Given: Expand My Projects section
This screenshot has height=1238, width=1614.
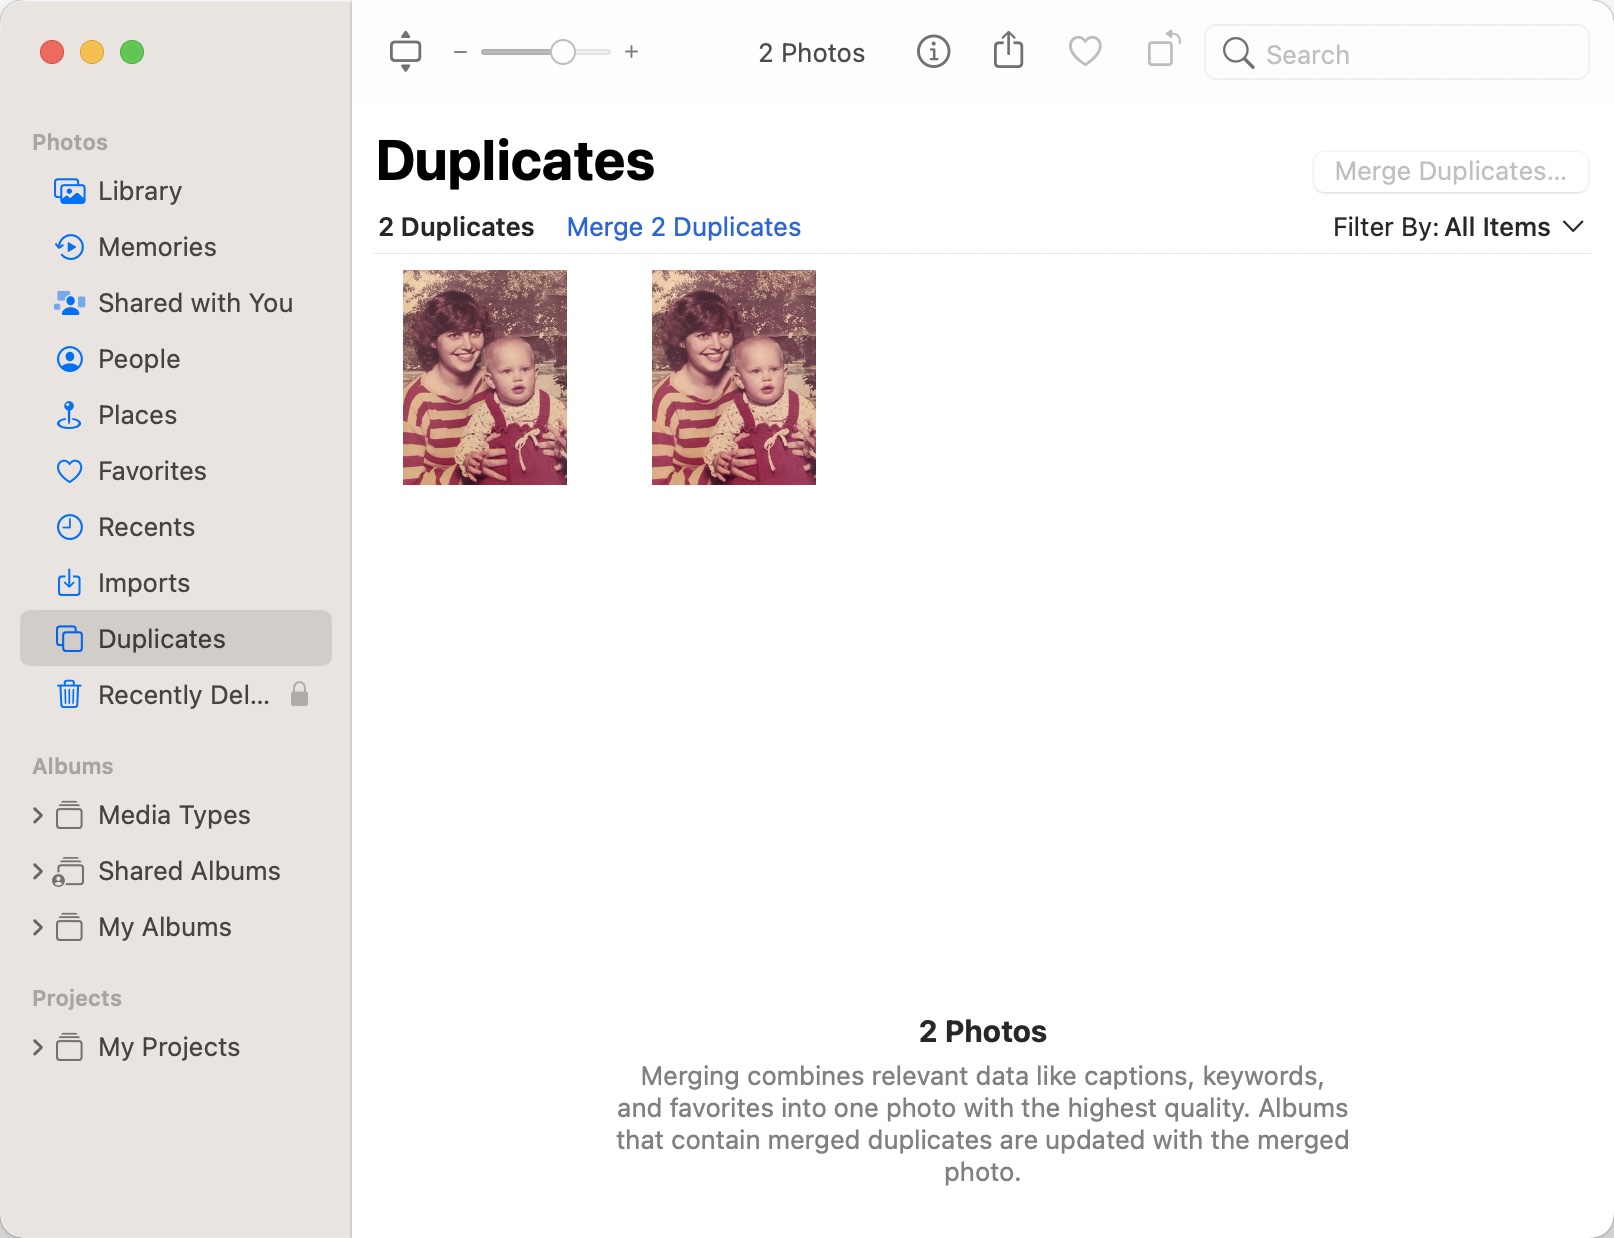Looking at the screenshot, I should pyautogui.click(x=38, y=1047).
